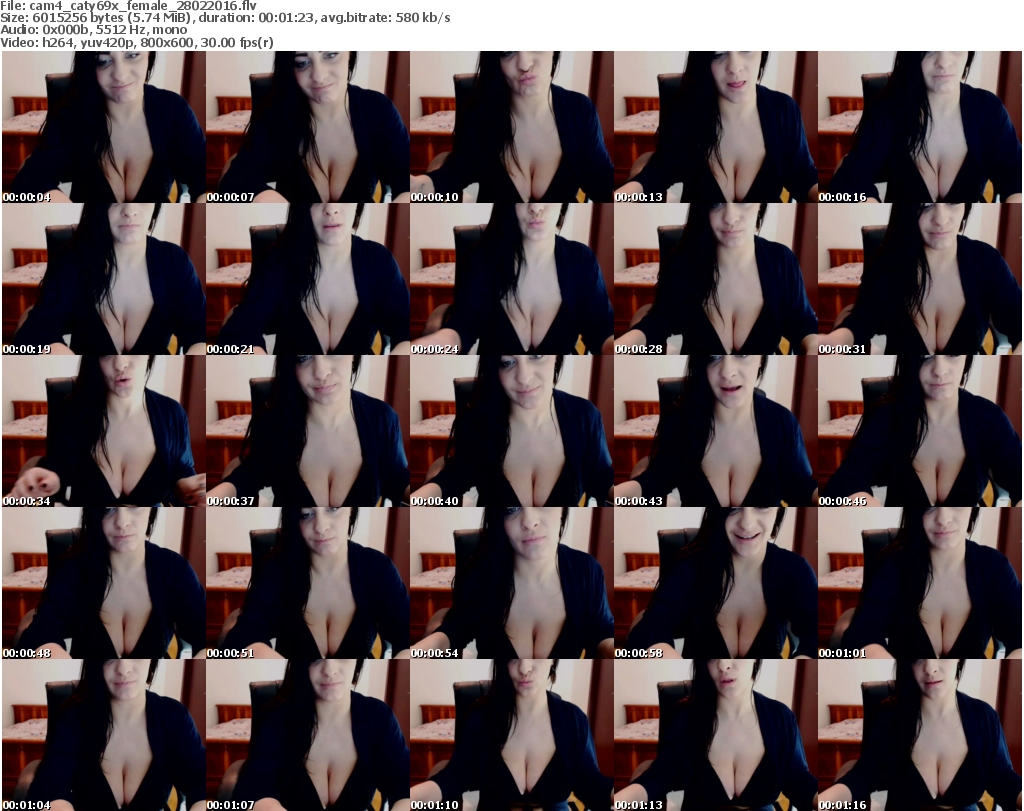Screen dimensions: 1024x811
Task: Select the thumbnail frame stamped 00:01:01
Action: click(920, 583)
